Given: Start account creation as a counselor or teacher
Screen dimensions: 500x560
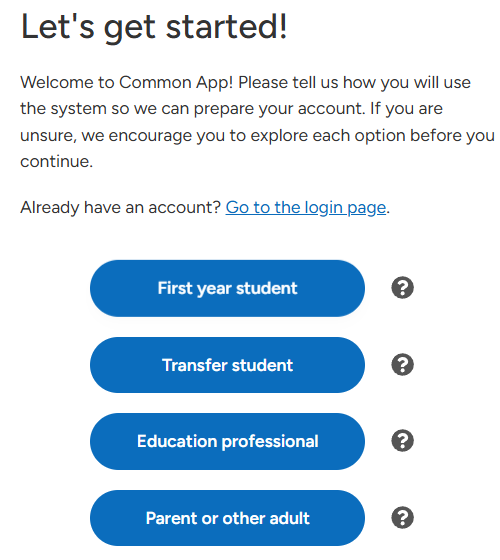Looking at the screenshot, I should (227, 441).
